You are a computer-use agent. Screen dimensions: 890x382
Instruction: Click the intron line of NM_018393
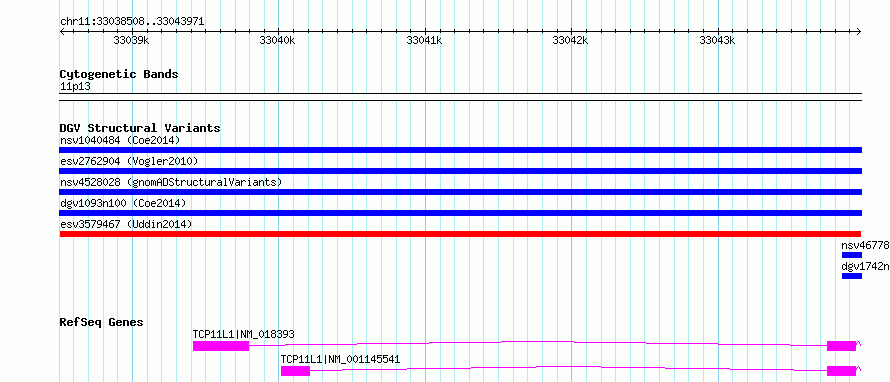[x=538, y=342]
